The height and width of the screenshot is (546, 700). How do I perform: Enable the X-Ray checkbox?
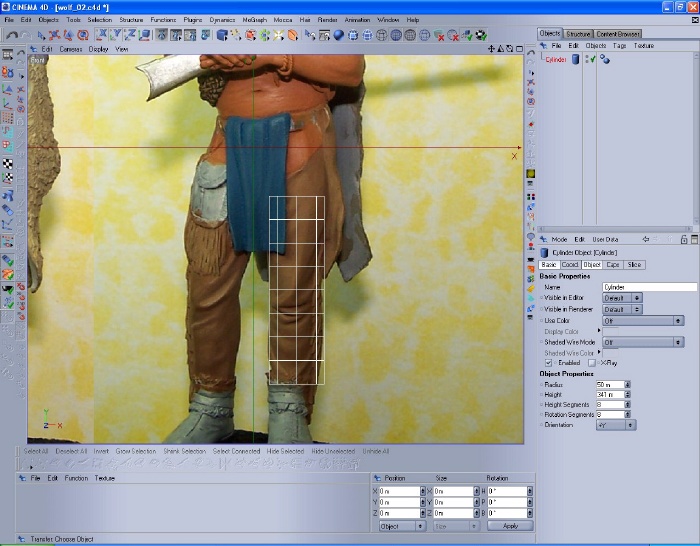tap(591, 363)
